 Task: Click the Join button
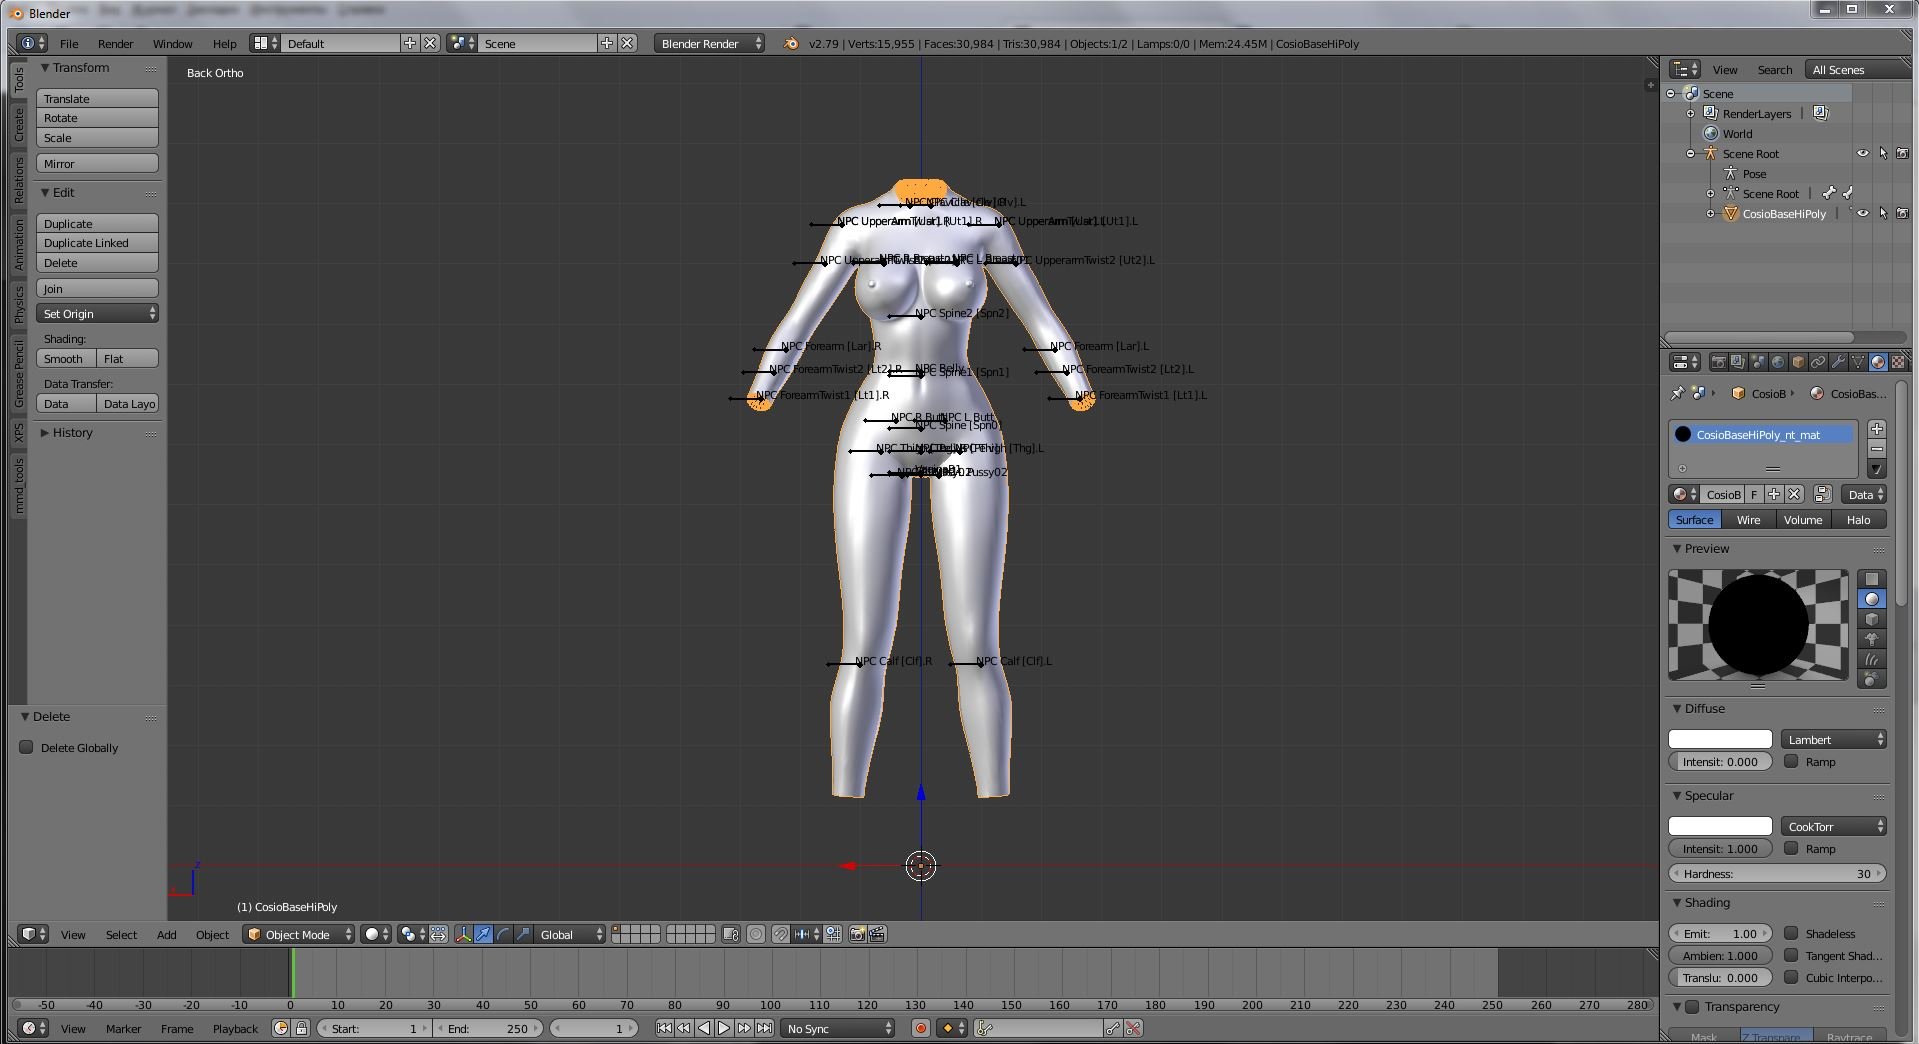97,288
